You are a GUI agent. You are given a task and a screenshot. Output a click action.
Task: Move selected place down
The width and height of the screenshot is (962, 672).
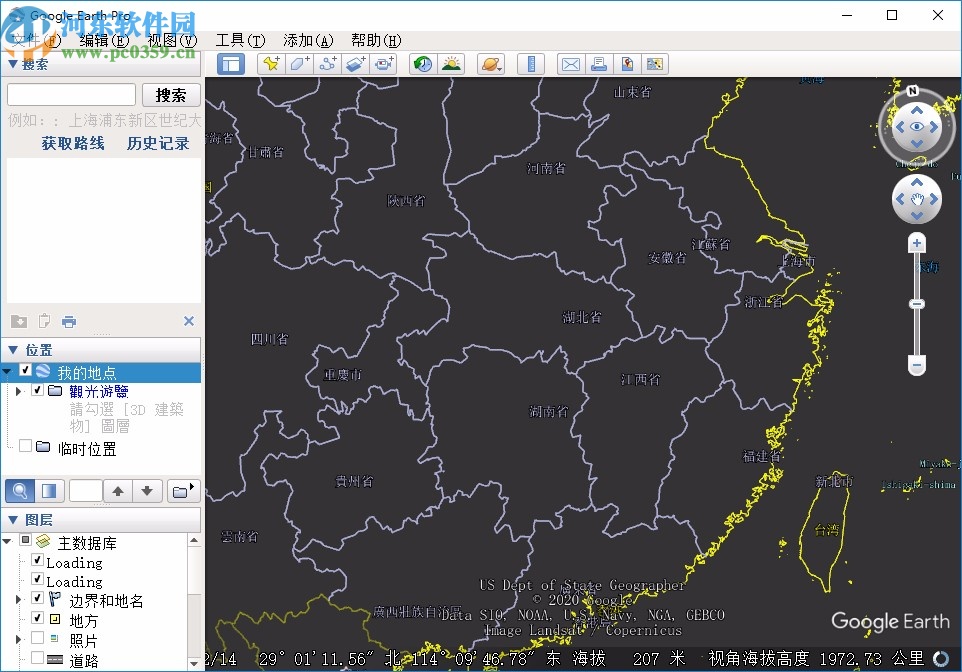click(x=147, y=491)
